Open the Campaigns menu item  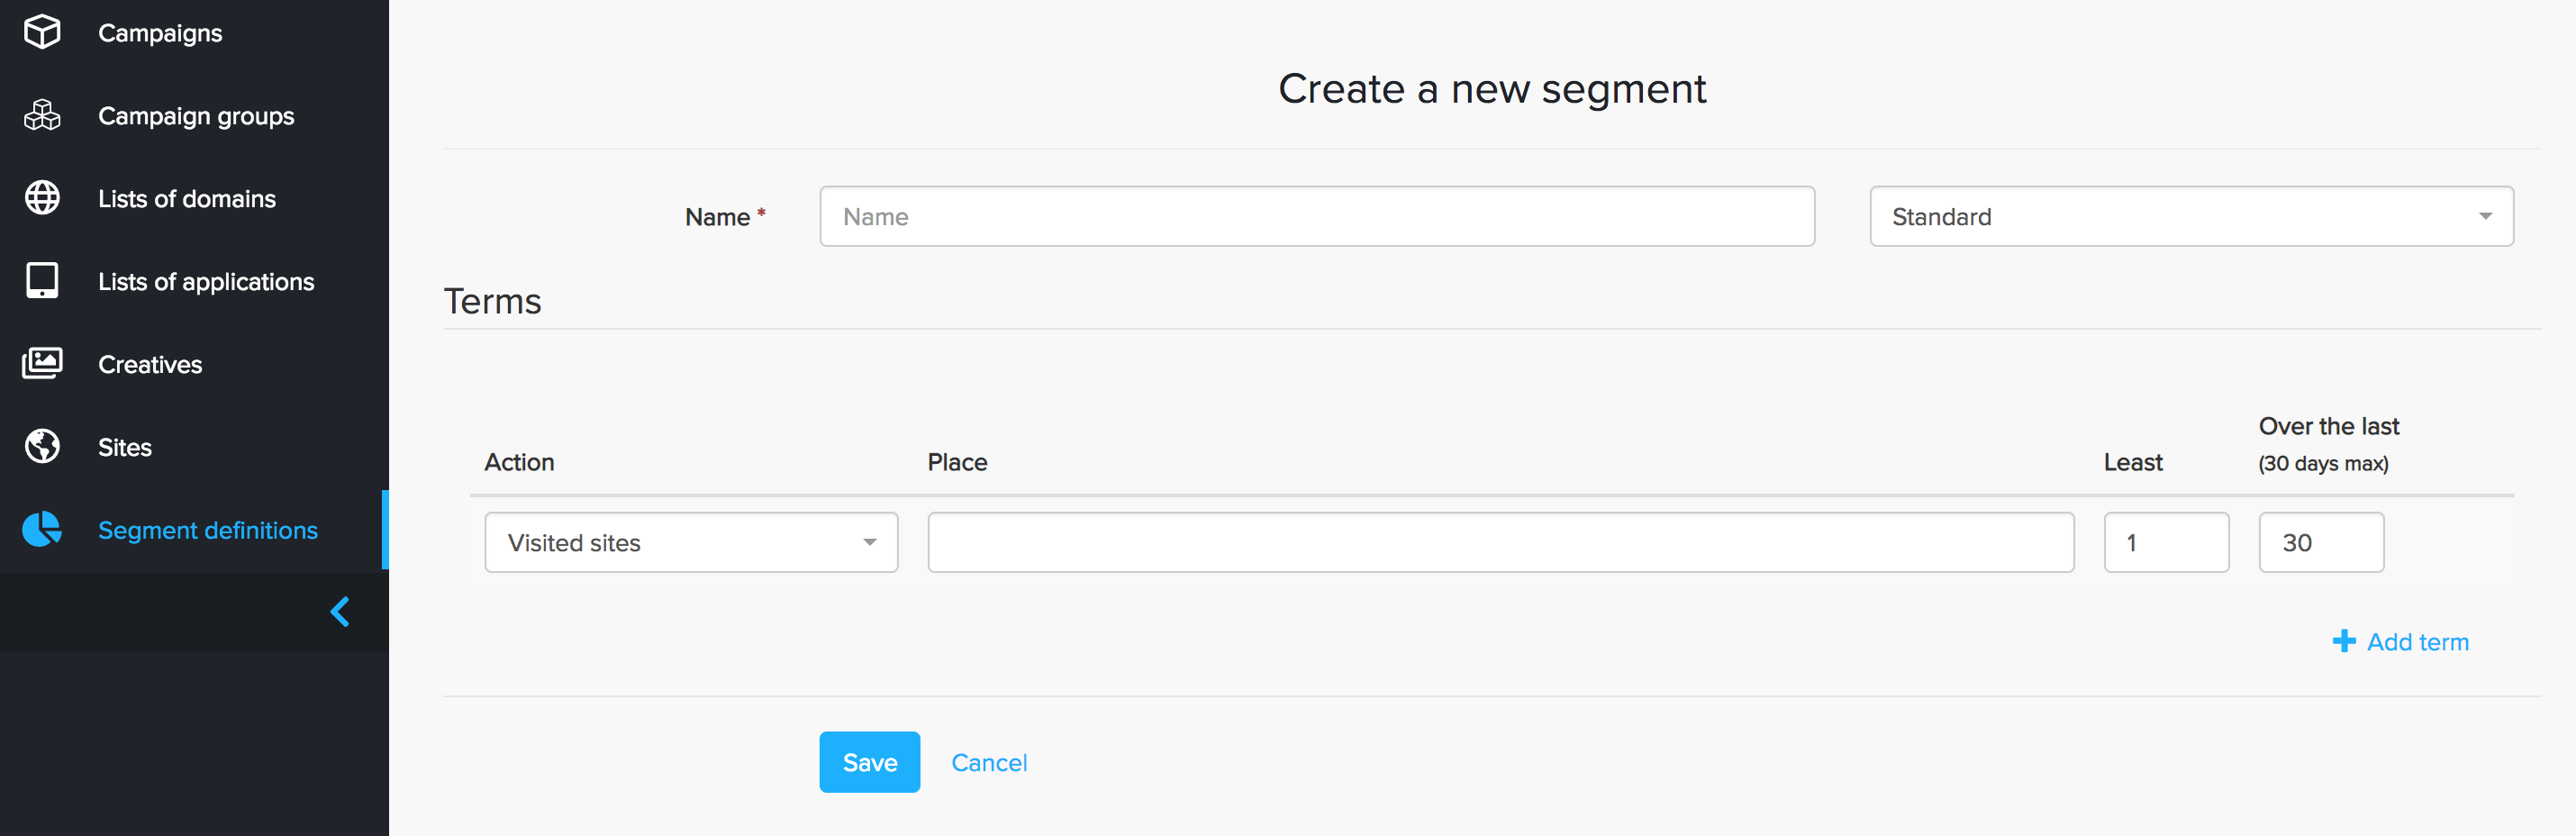point(160,33)
